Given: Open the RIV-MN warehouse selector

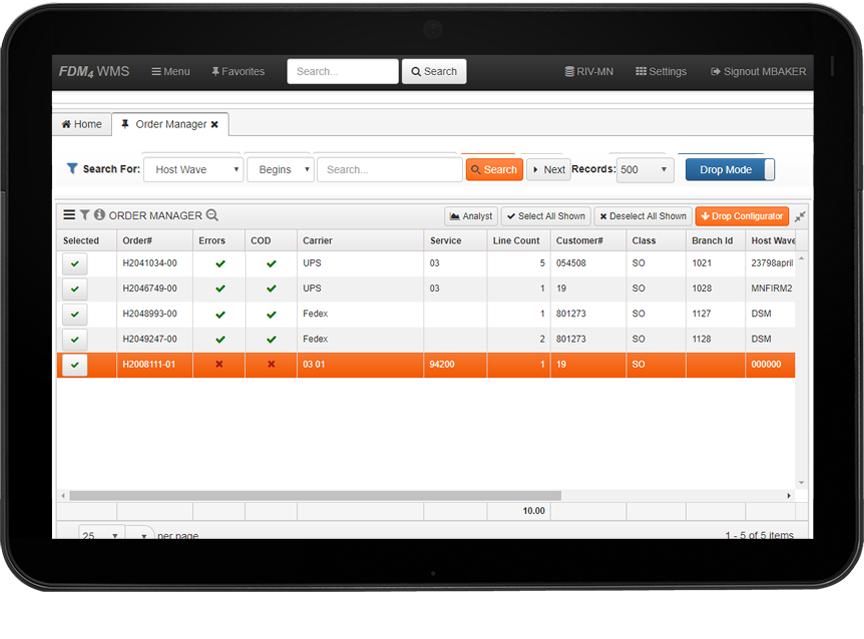Looking at the screenshot, I should 589,72.
